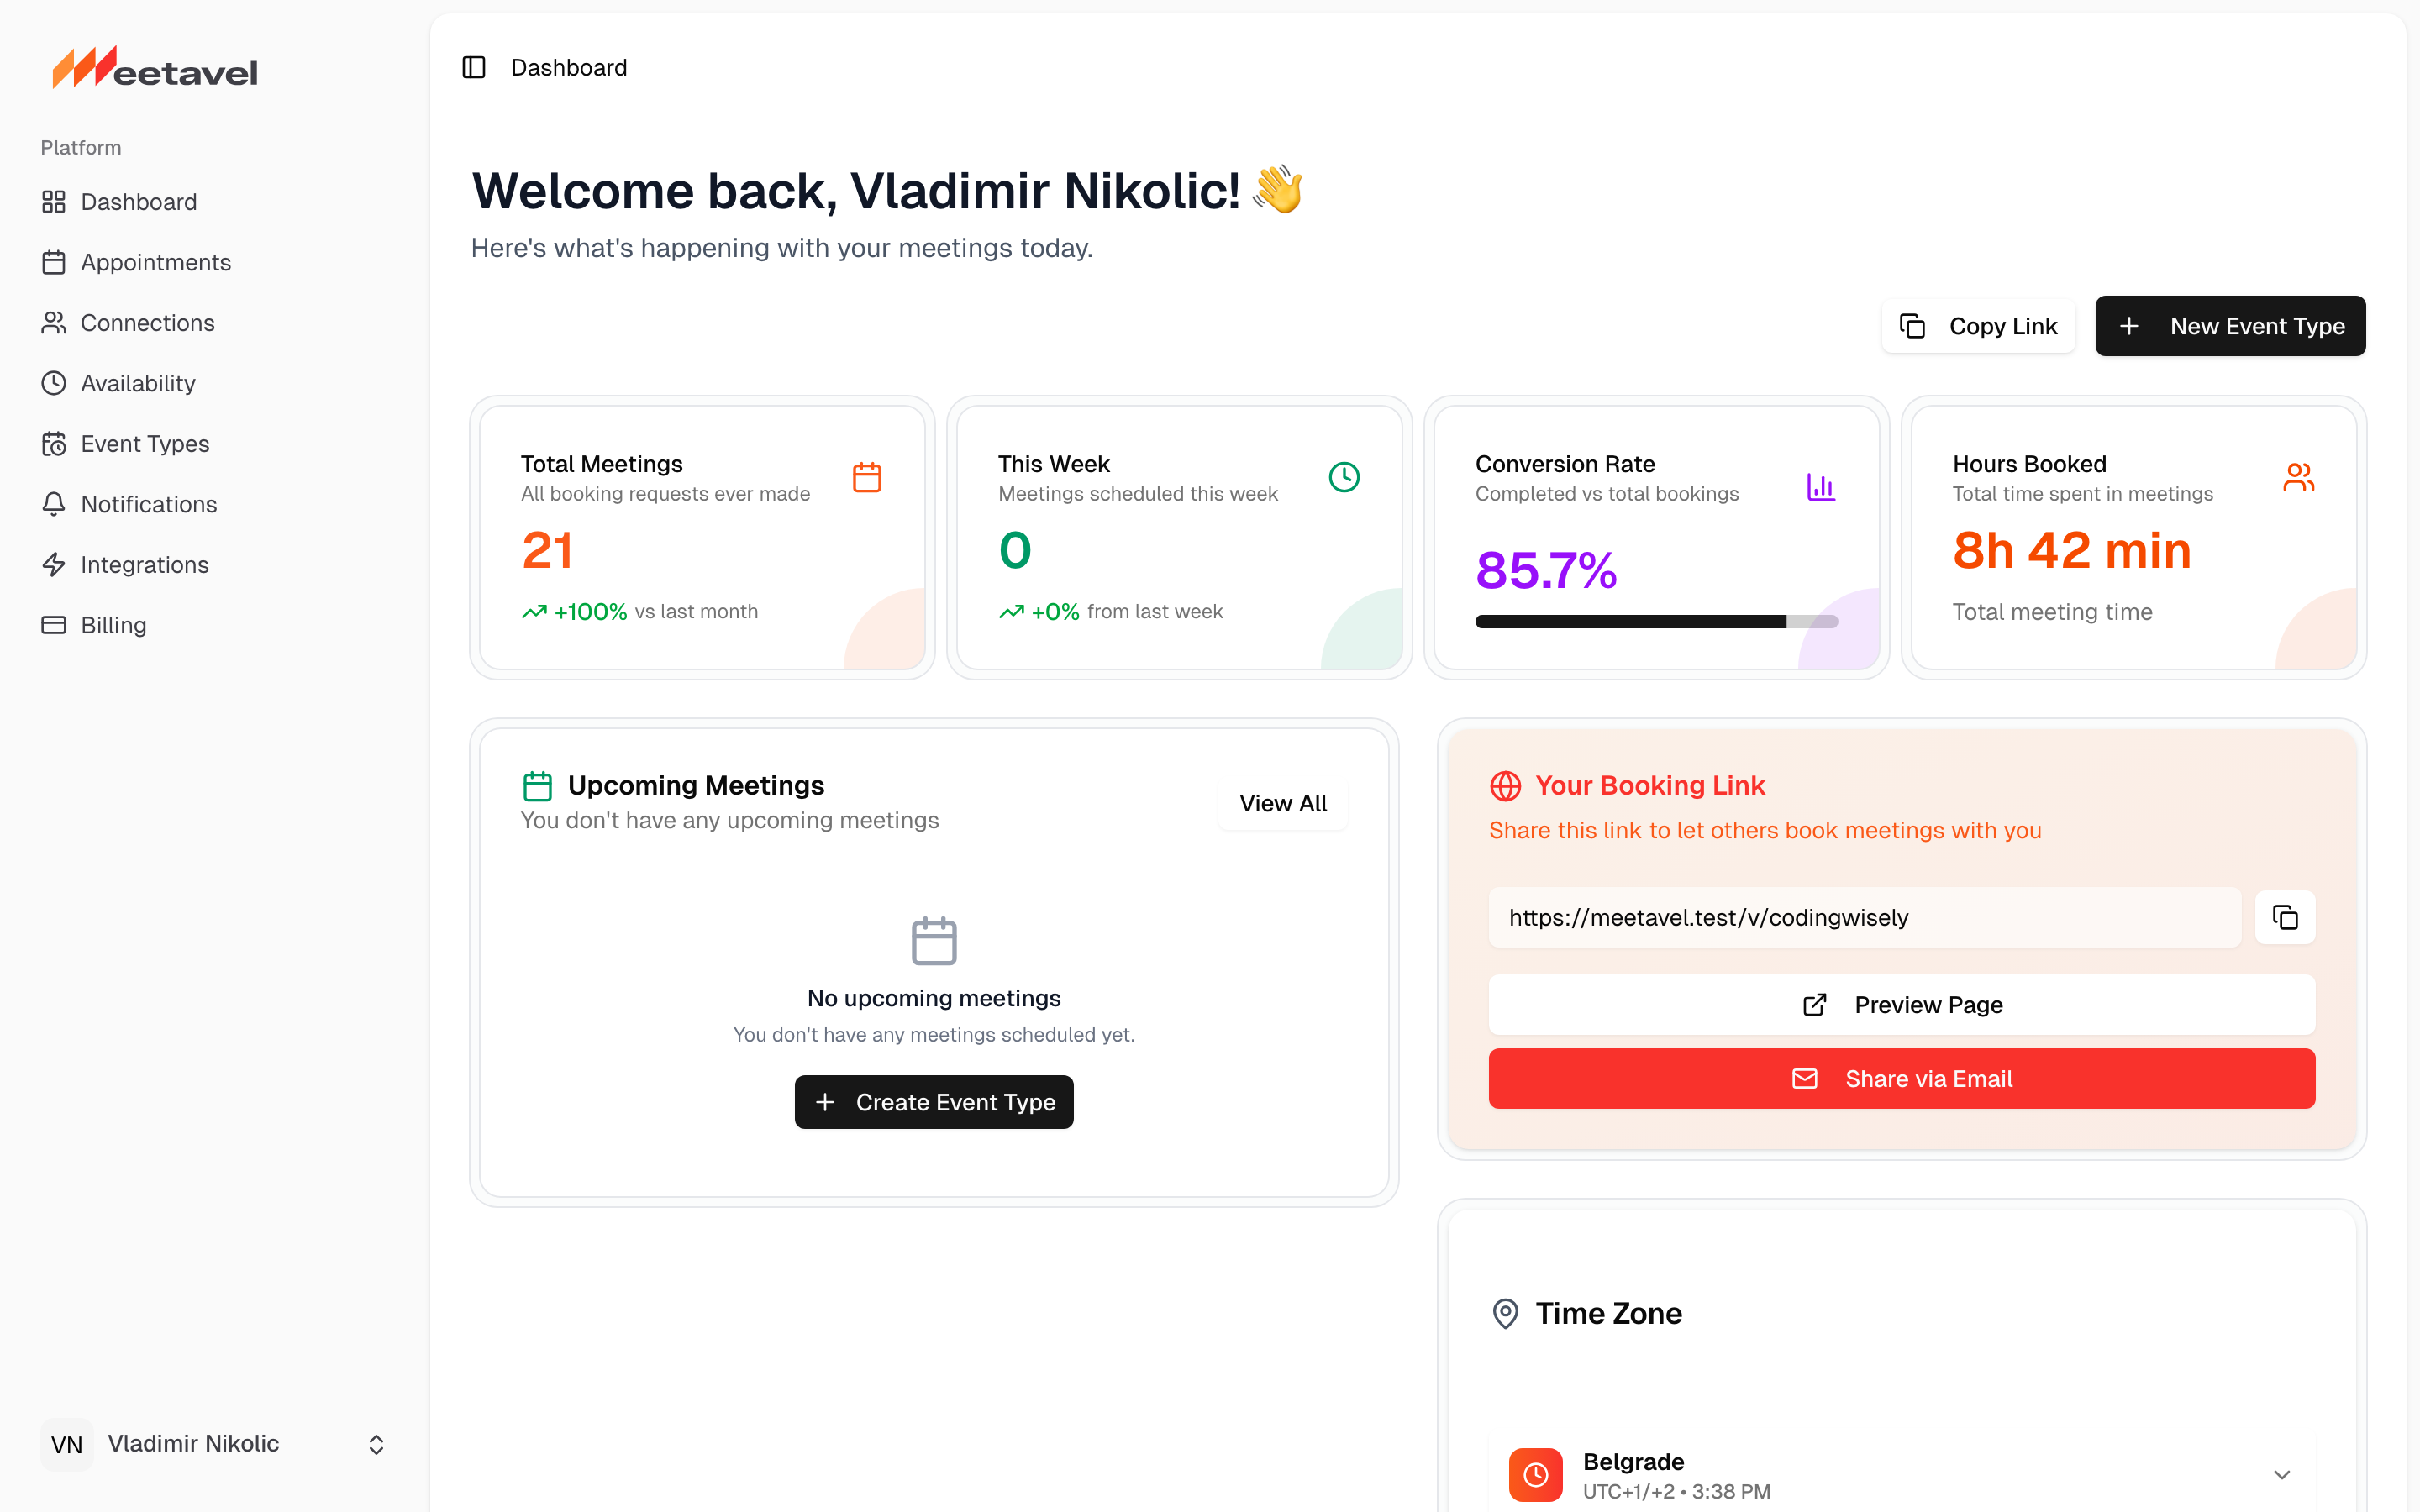The height and width of the screenshot is (1512, 2420).
Task: Select Availability in the sidebar
Action: point(138,383)
